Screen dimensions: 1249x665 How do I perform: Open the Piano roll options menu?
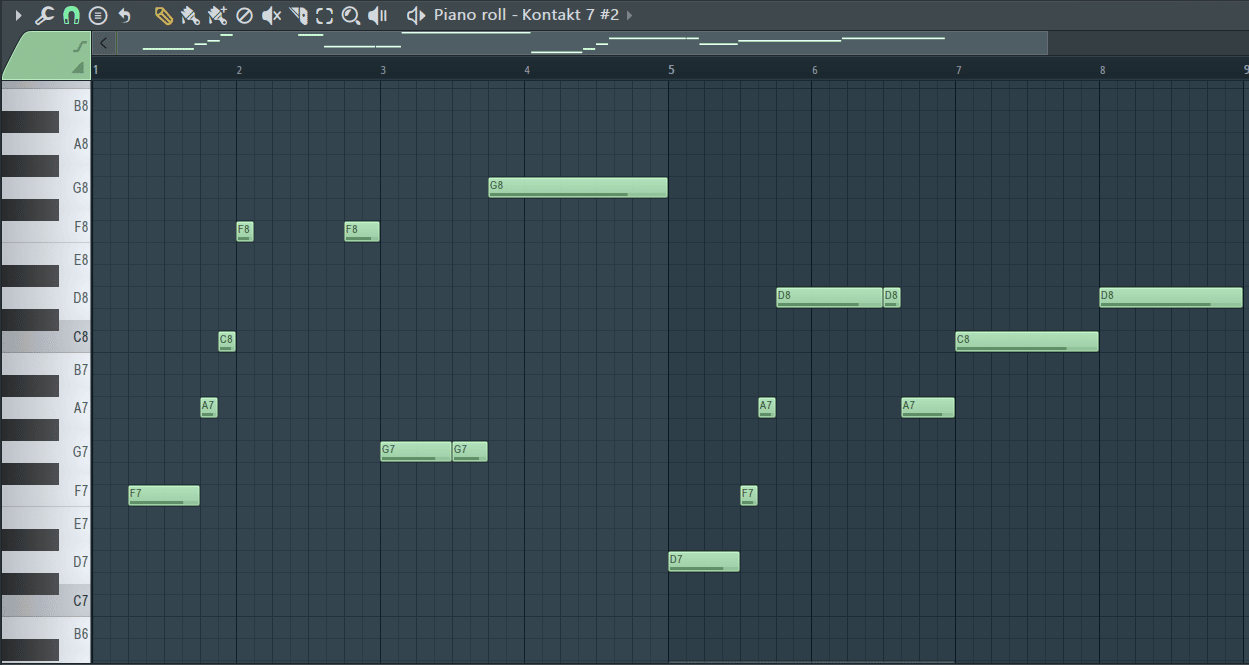tap(97, 15)
